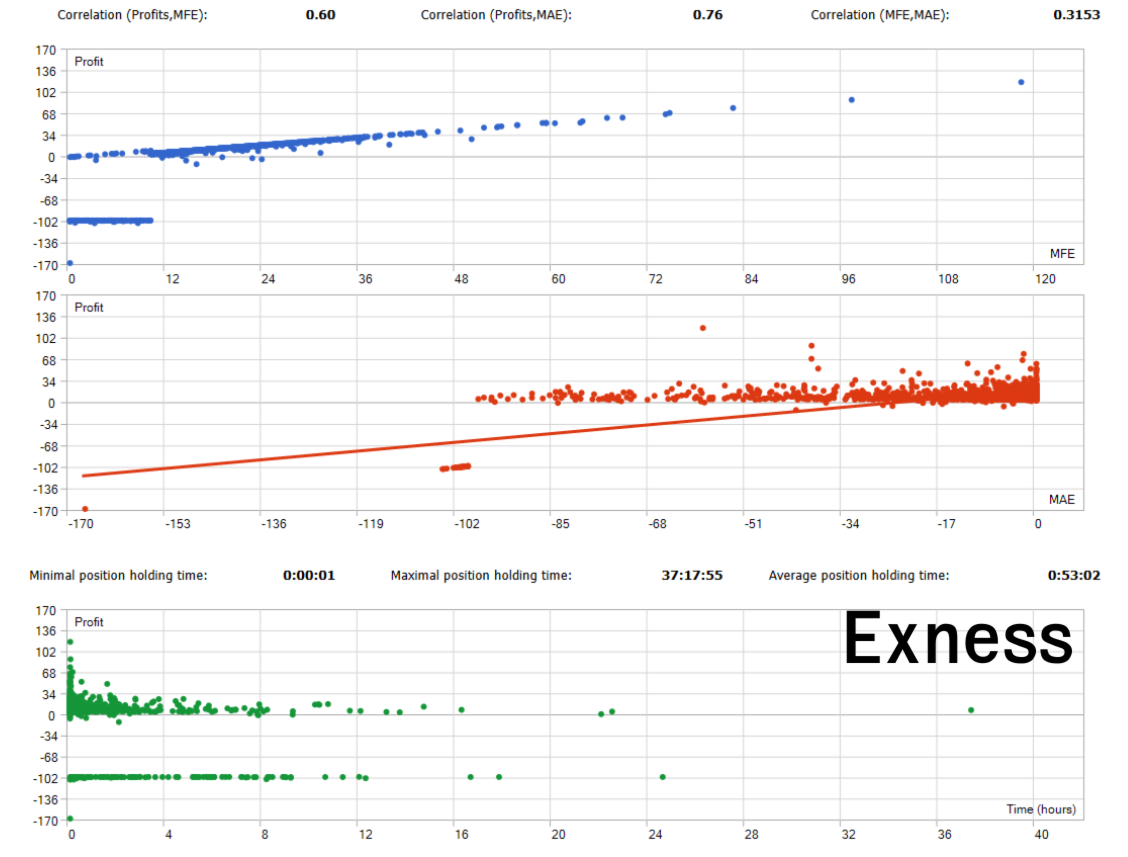1128x857 pixels.
Task: Click the blue data point near MFE 84
Action: coord(733,108)
